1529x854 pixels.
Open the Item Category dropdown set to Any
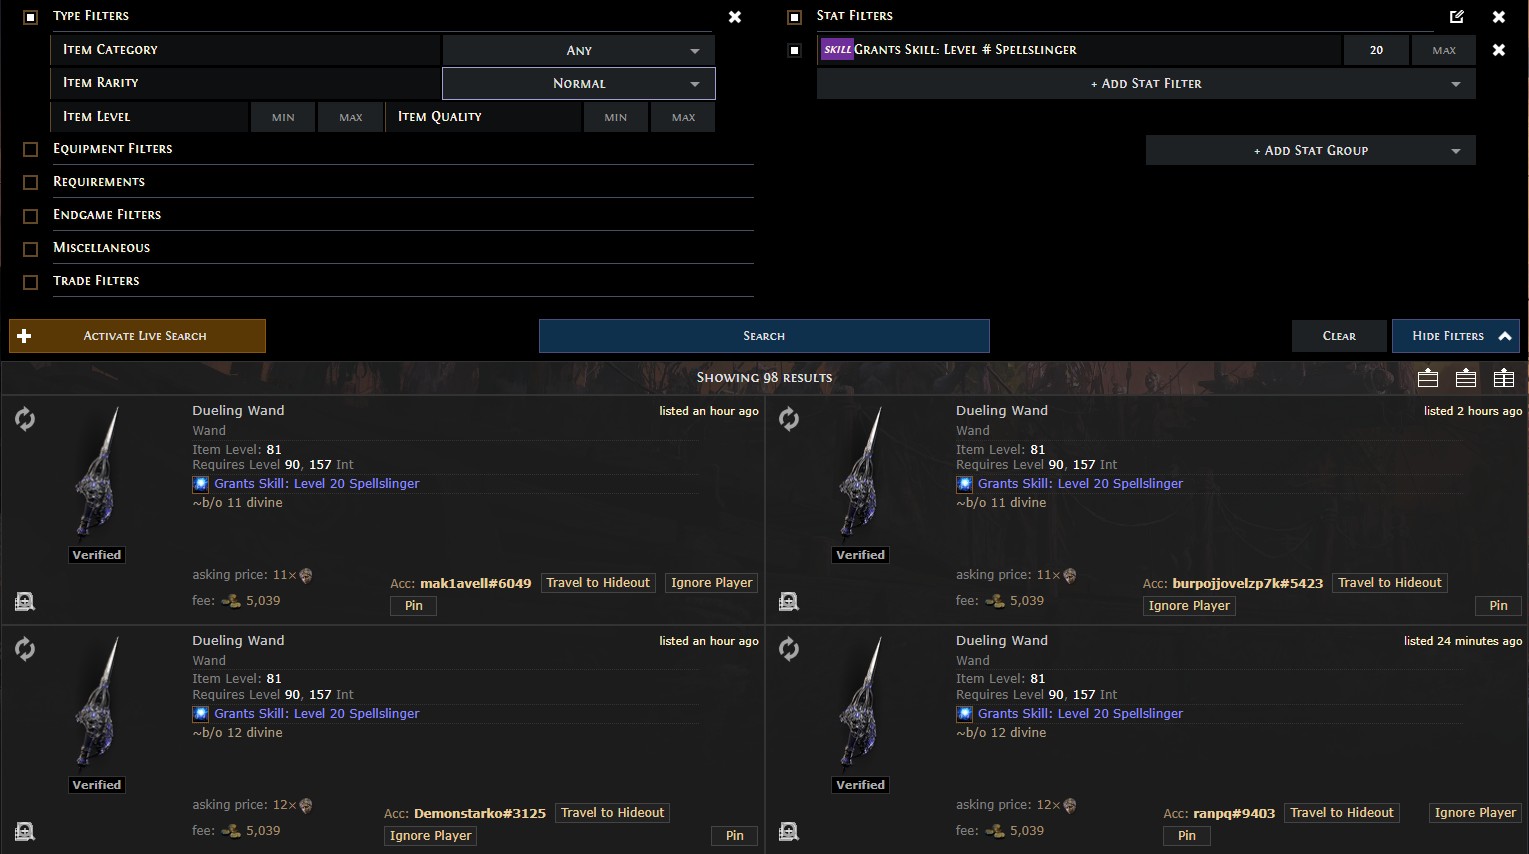pos(579,50)
